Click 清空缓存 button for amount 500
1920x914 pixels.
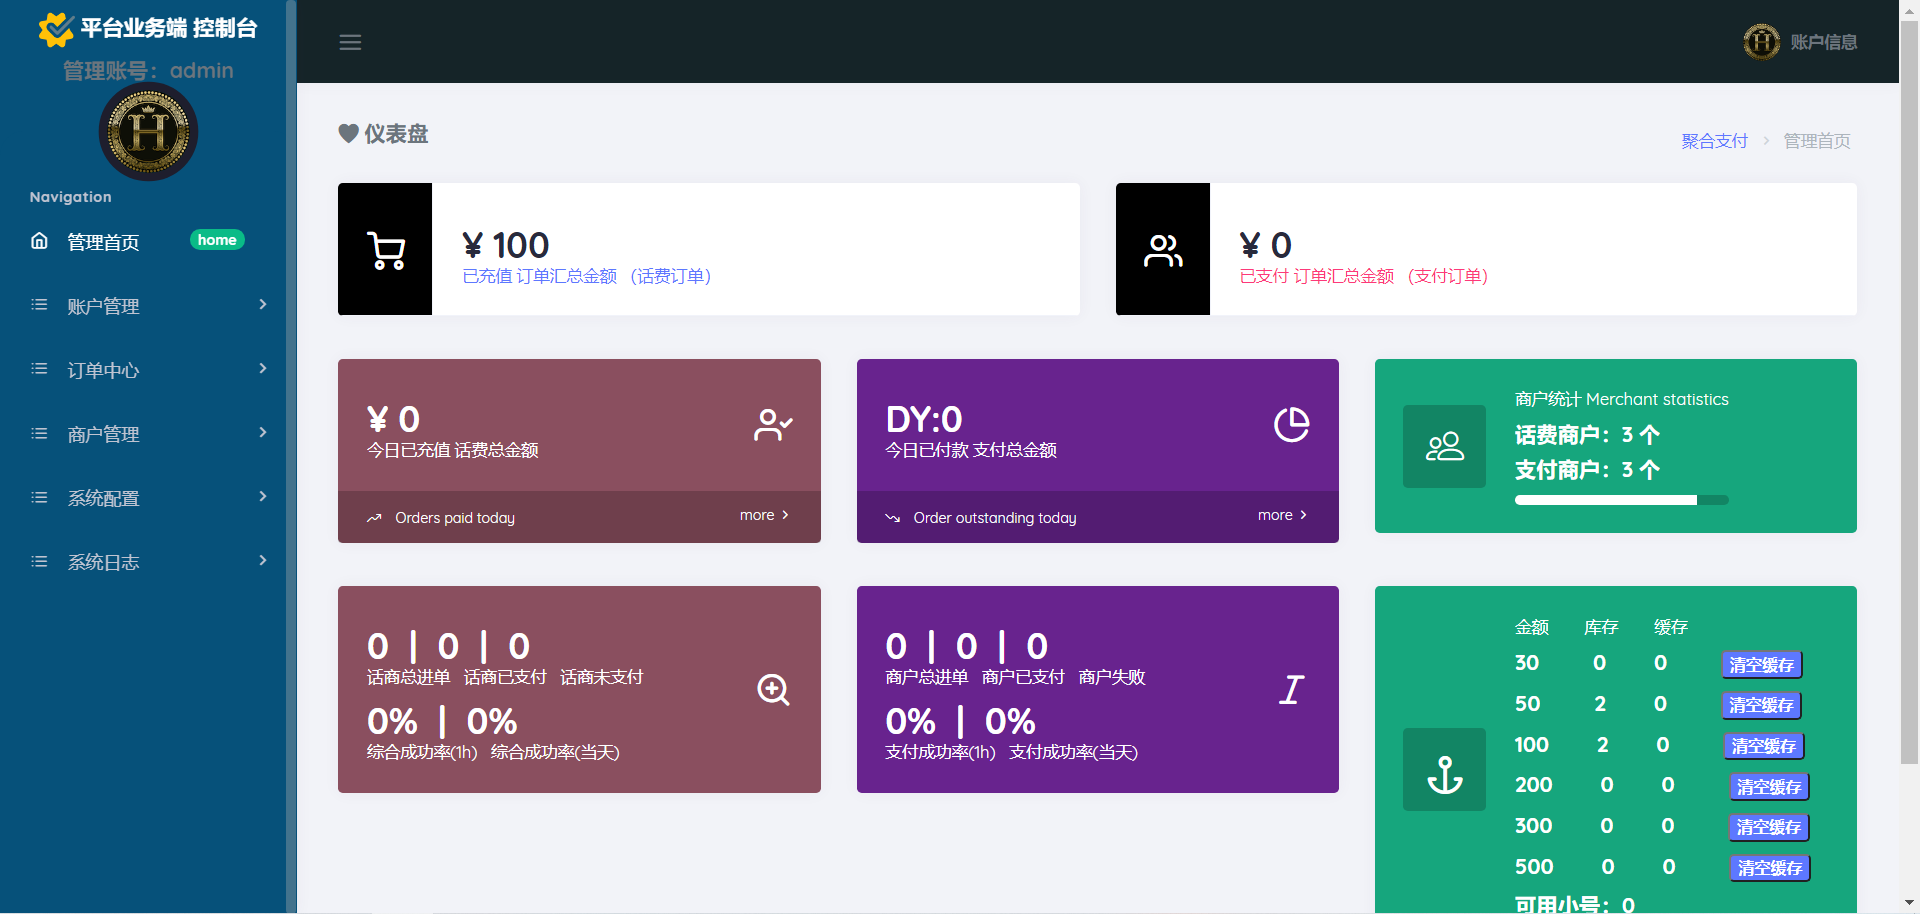pos(1769,868)
